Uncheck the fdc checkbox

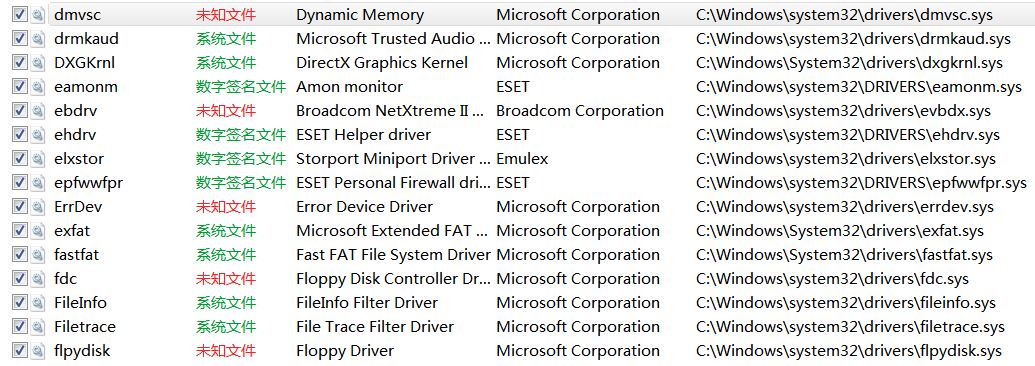pos(20,279)
